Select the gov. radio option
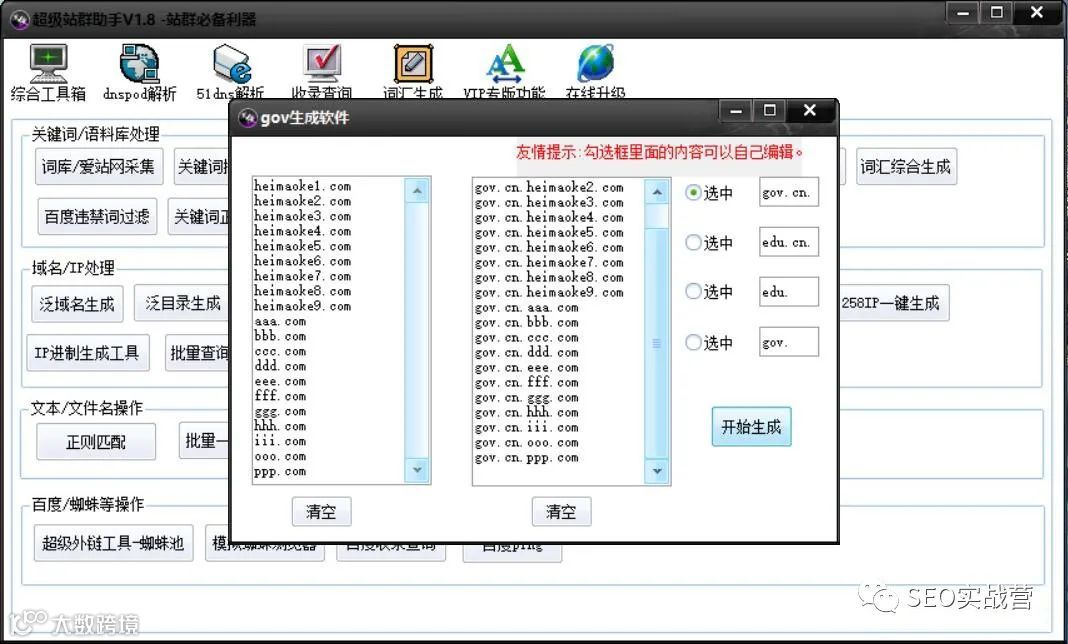The width and height of the screenshot is (1068, 644). click(x=693, y=342)
